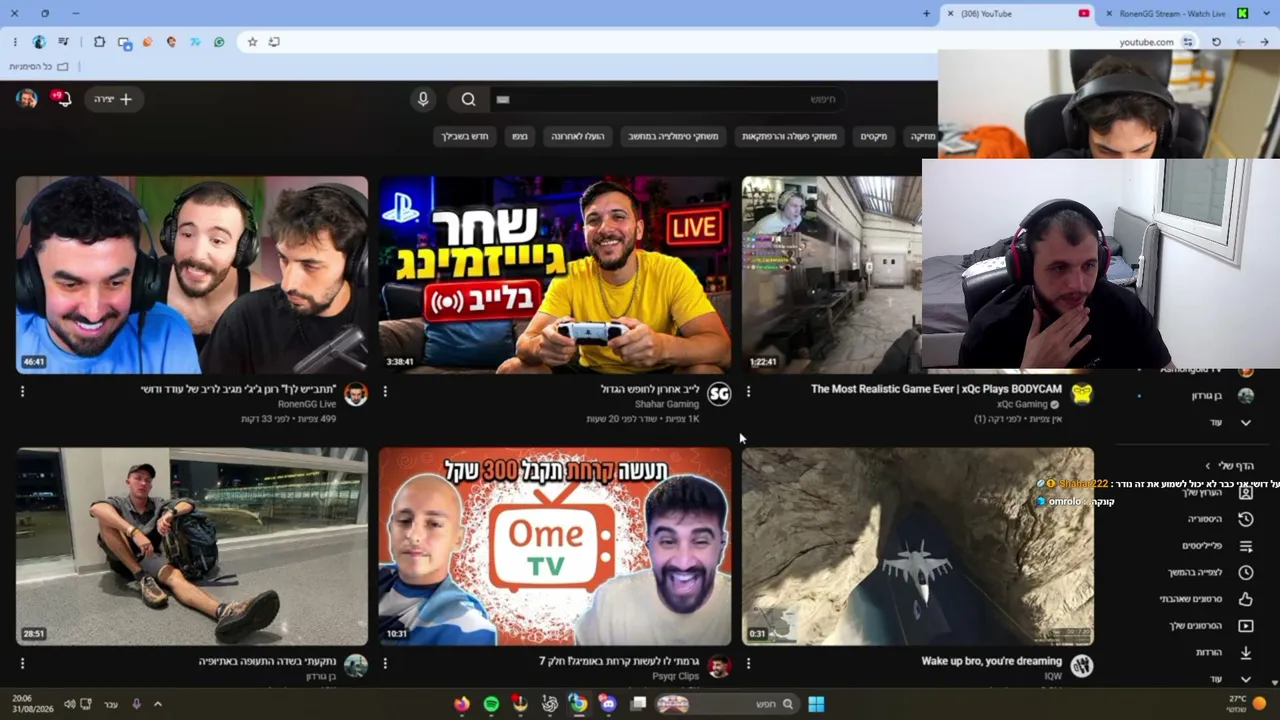Open 'The Most Realistic Game Ever' title
Screen dimensions: 1280x720
point(936,389)
